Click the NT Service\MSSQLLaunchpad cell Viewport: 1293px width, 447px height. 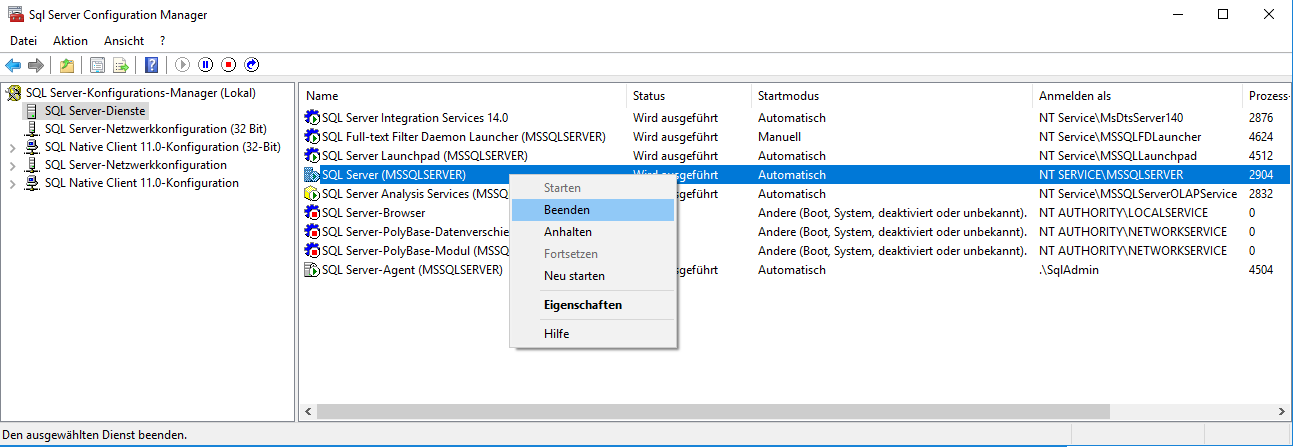(x=1118, y=156)
